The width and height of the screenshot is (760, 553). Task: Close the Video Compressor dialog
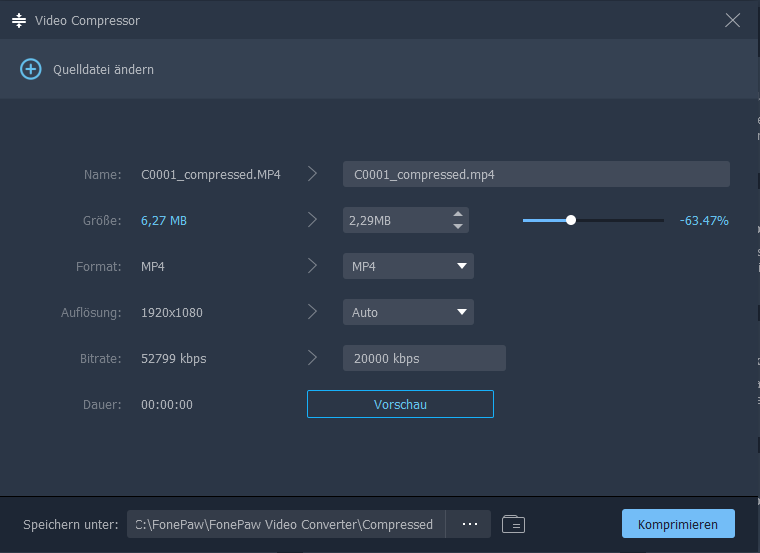click(733, 20)
